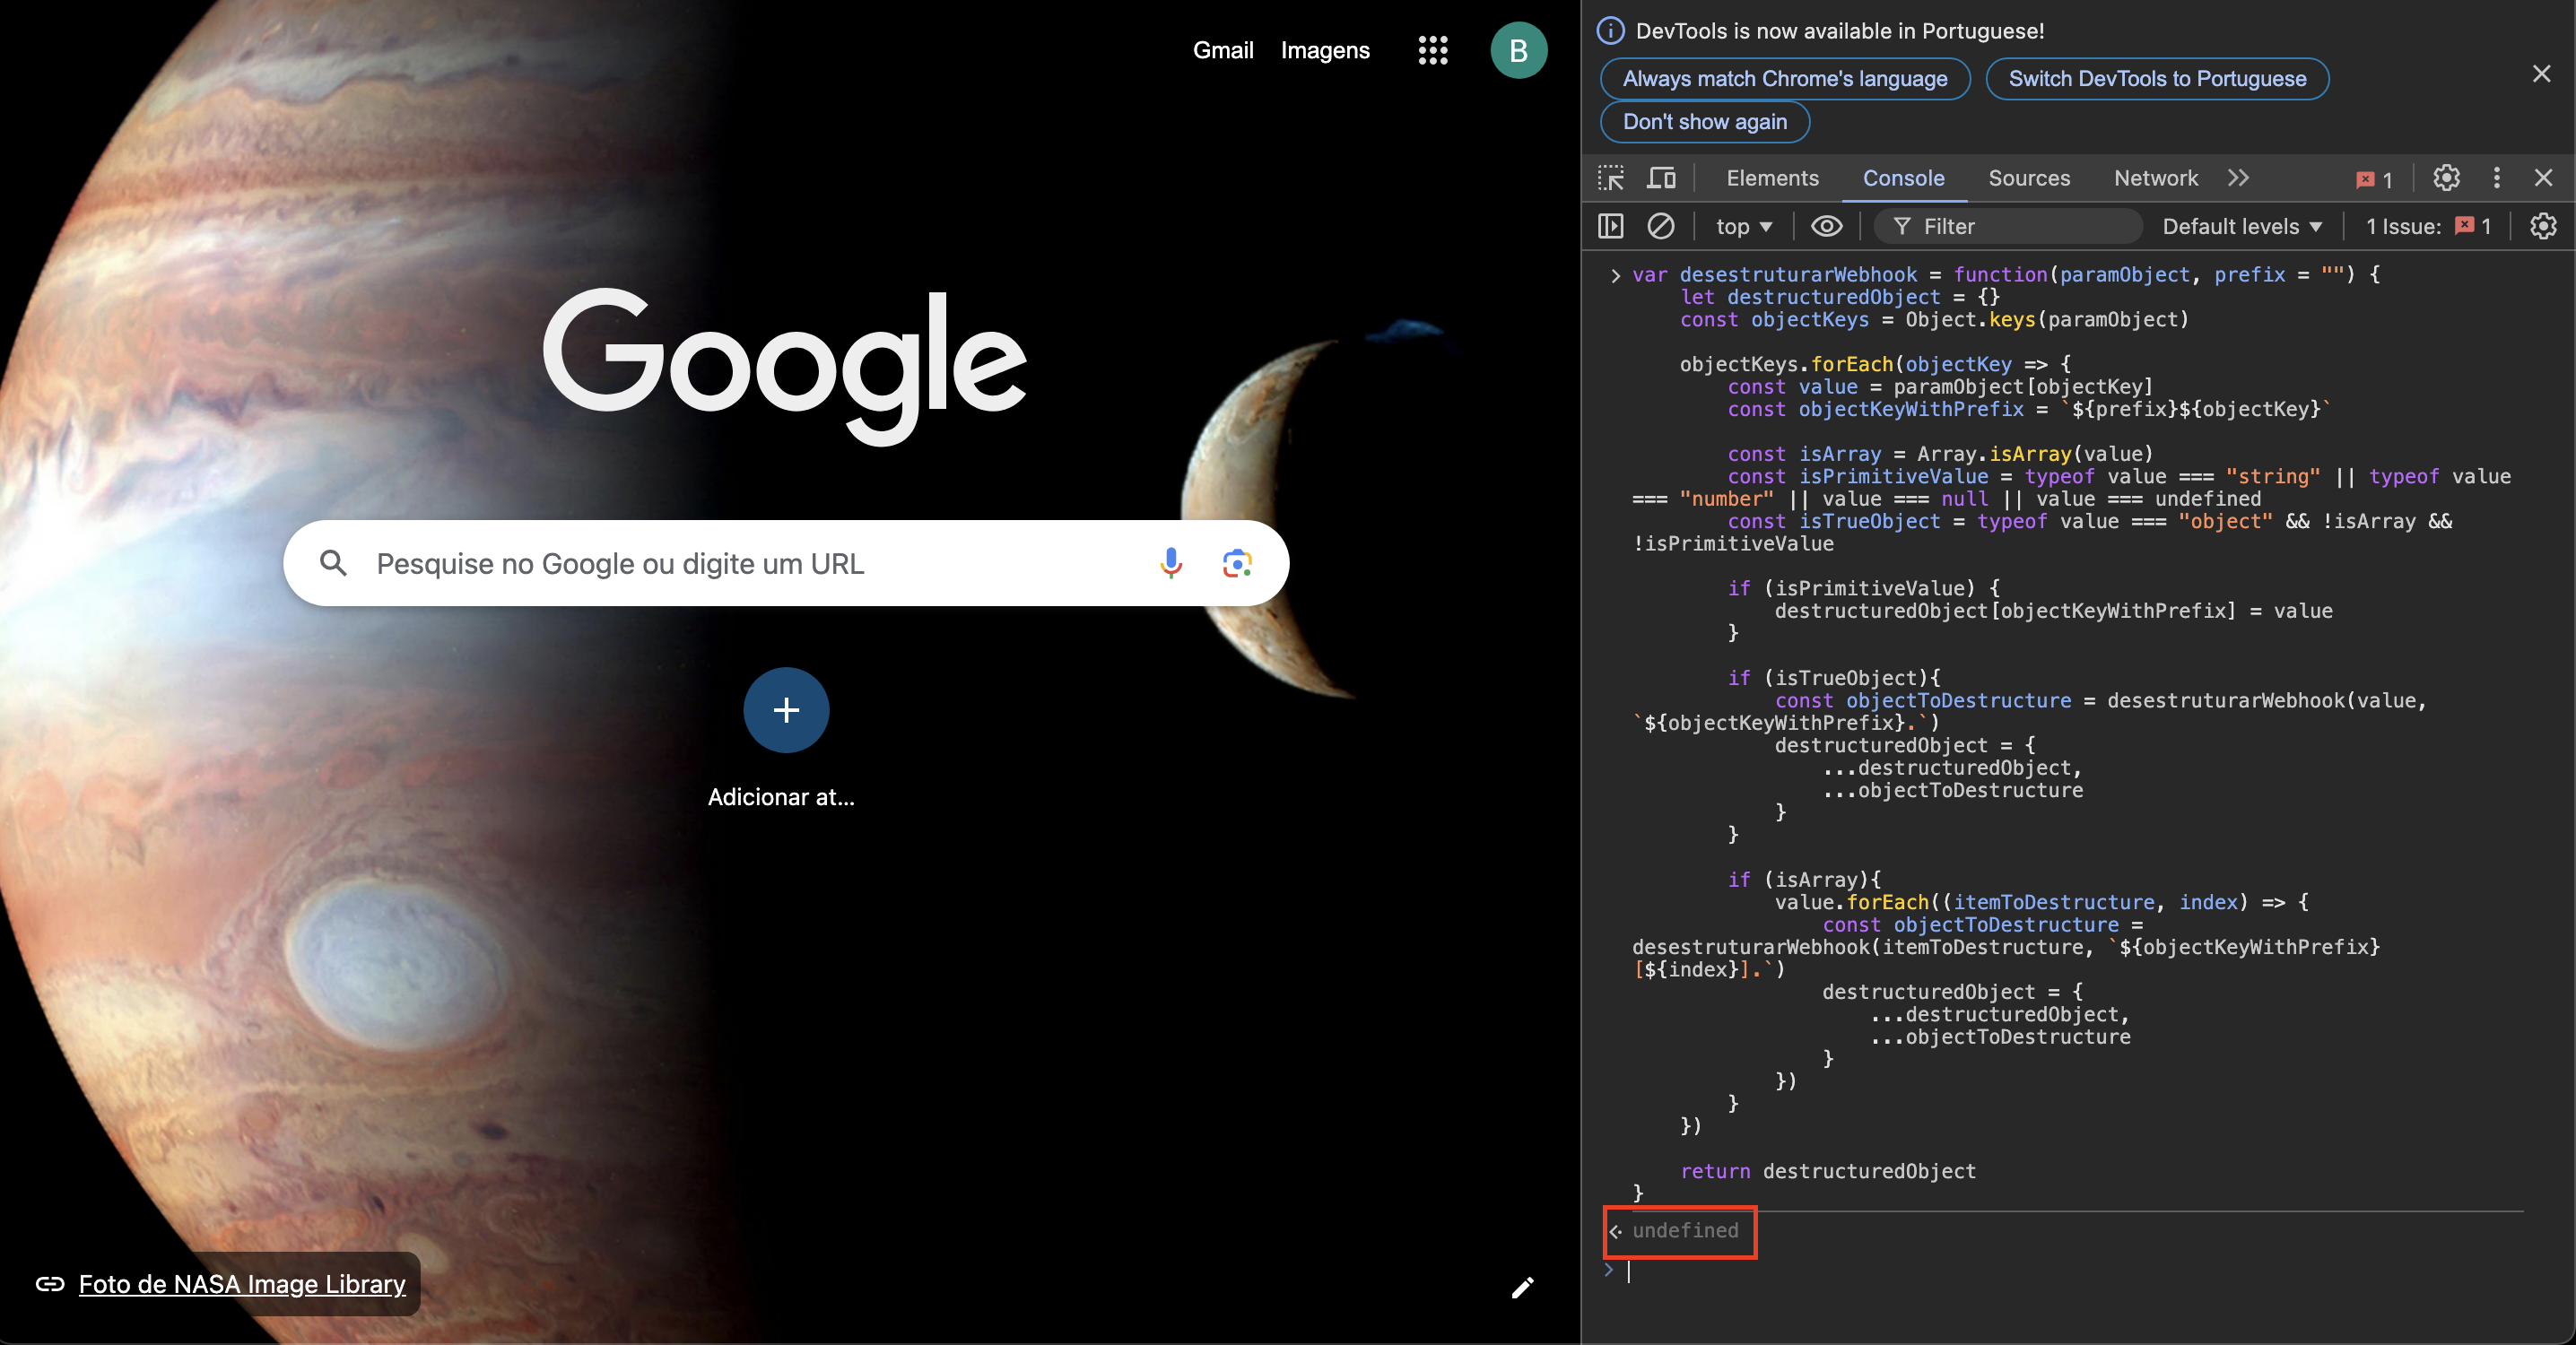Click Switch DevTools to Portuguese button
This screenshot has height=1345, width=2576.
click(2157, 79)
